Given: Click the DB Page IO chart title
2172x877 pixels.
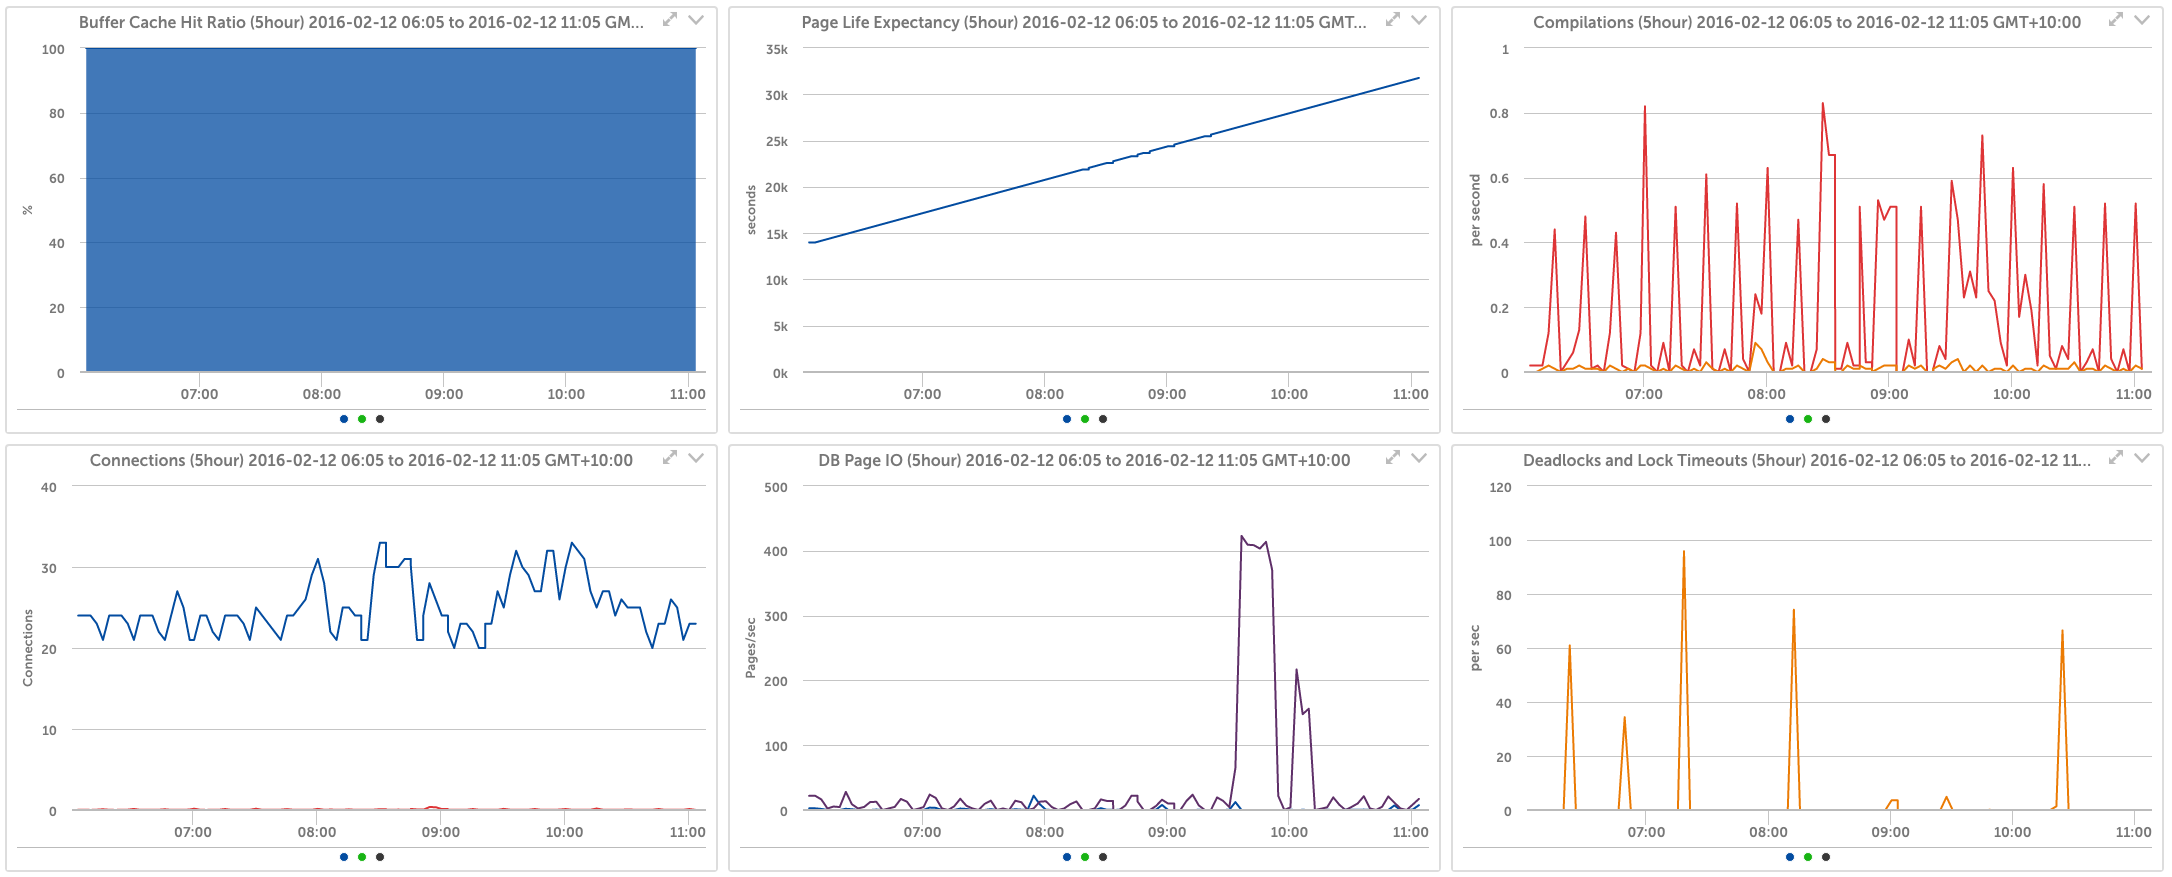Looking at the screenshot, I should click(x=1084, y=460).
